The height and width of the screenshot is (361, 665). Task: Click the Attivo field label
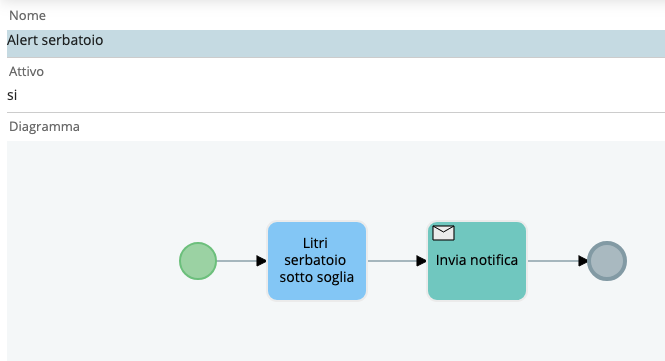26,72
